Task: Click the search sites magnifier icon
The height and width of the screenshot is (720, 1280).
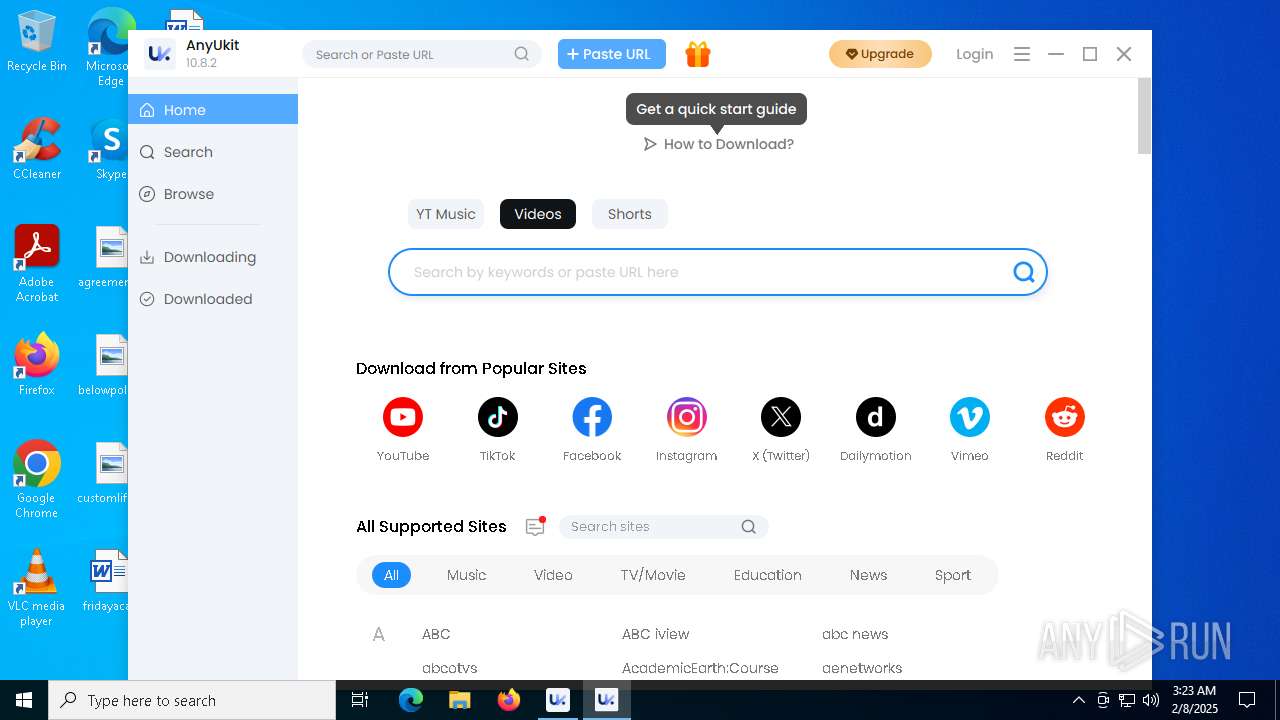Action: [x=748, y=527]
